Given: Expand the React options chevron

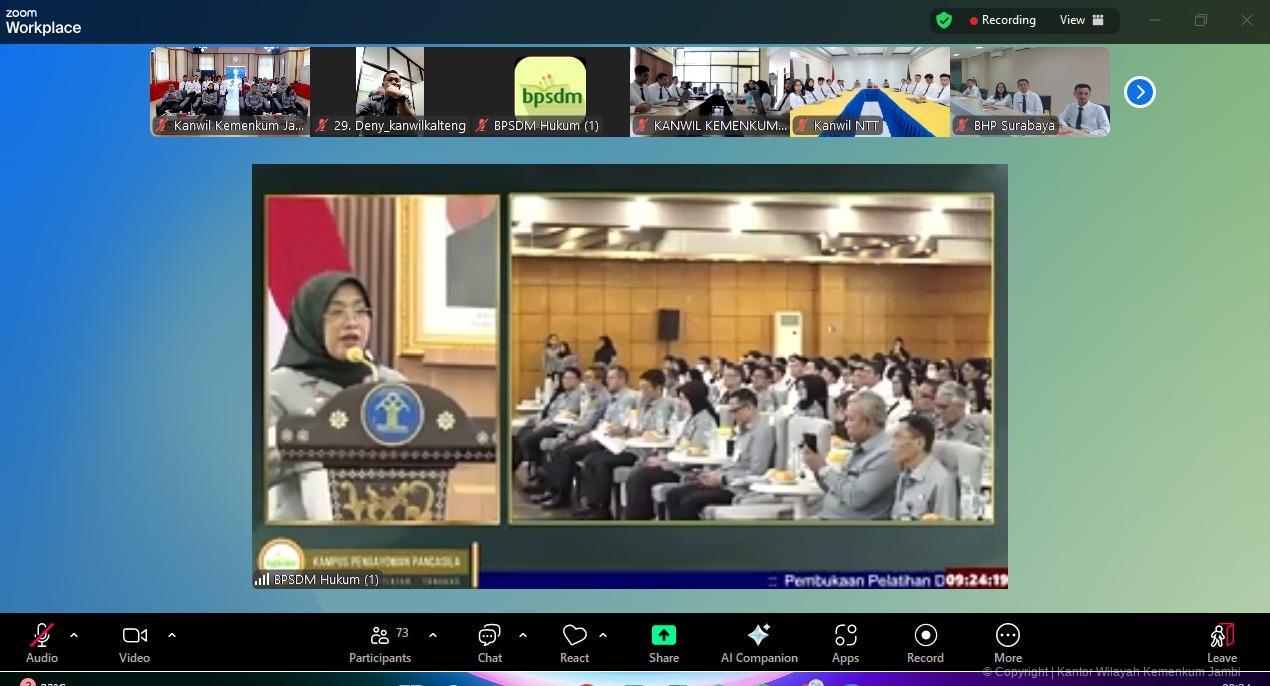Looking at the screenshot, I should (x=603, y=635).
